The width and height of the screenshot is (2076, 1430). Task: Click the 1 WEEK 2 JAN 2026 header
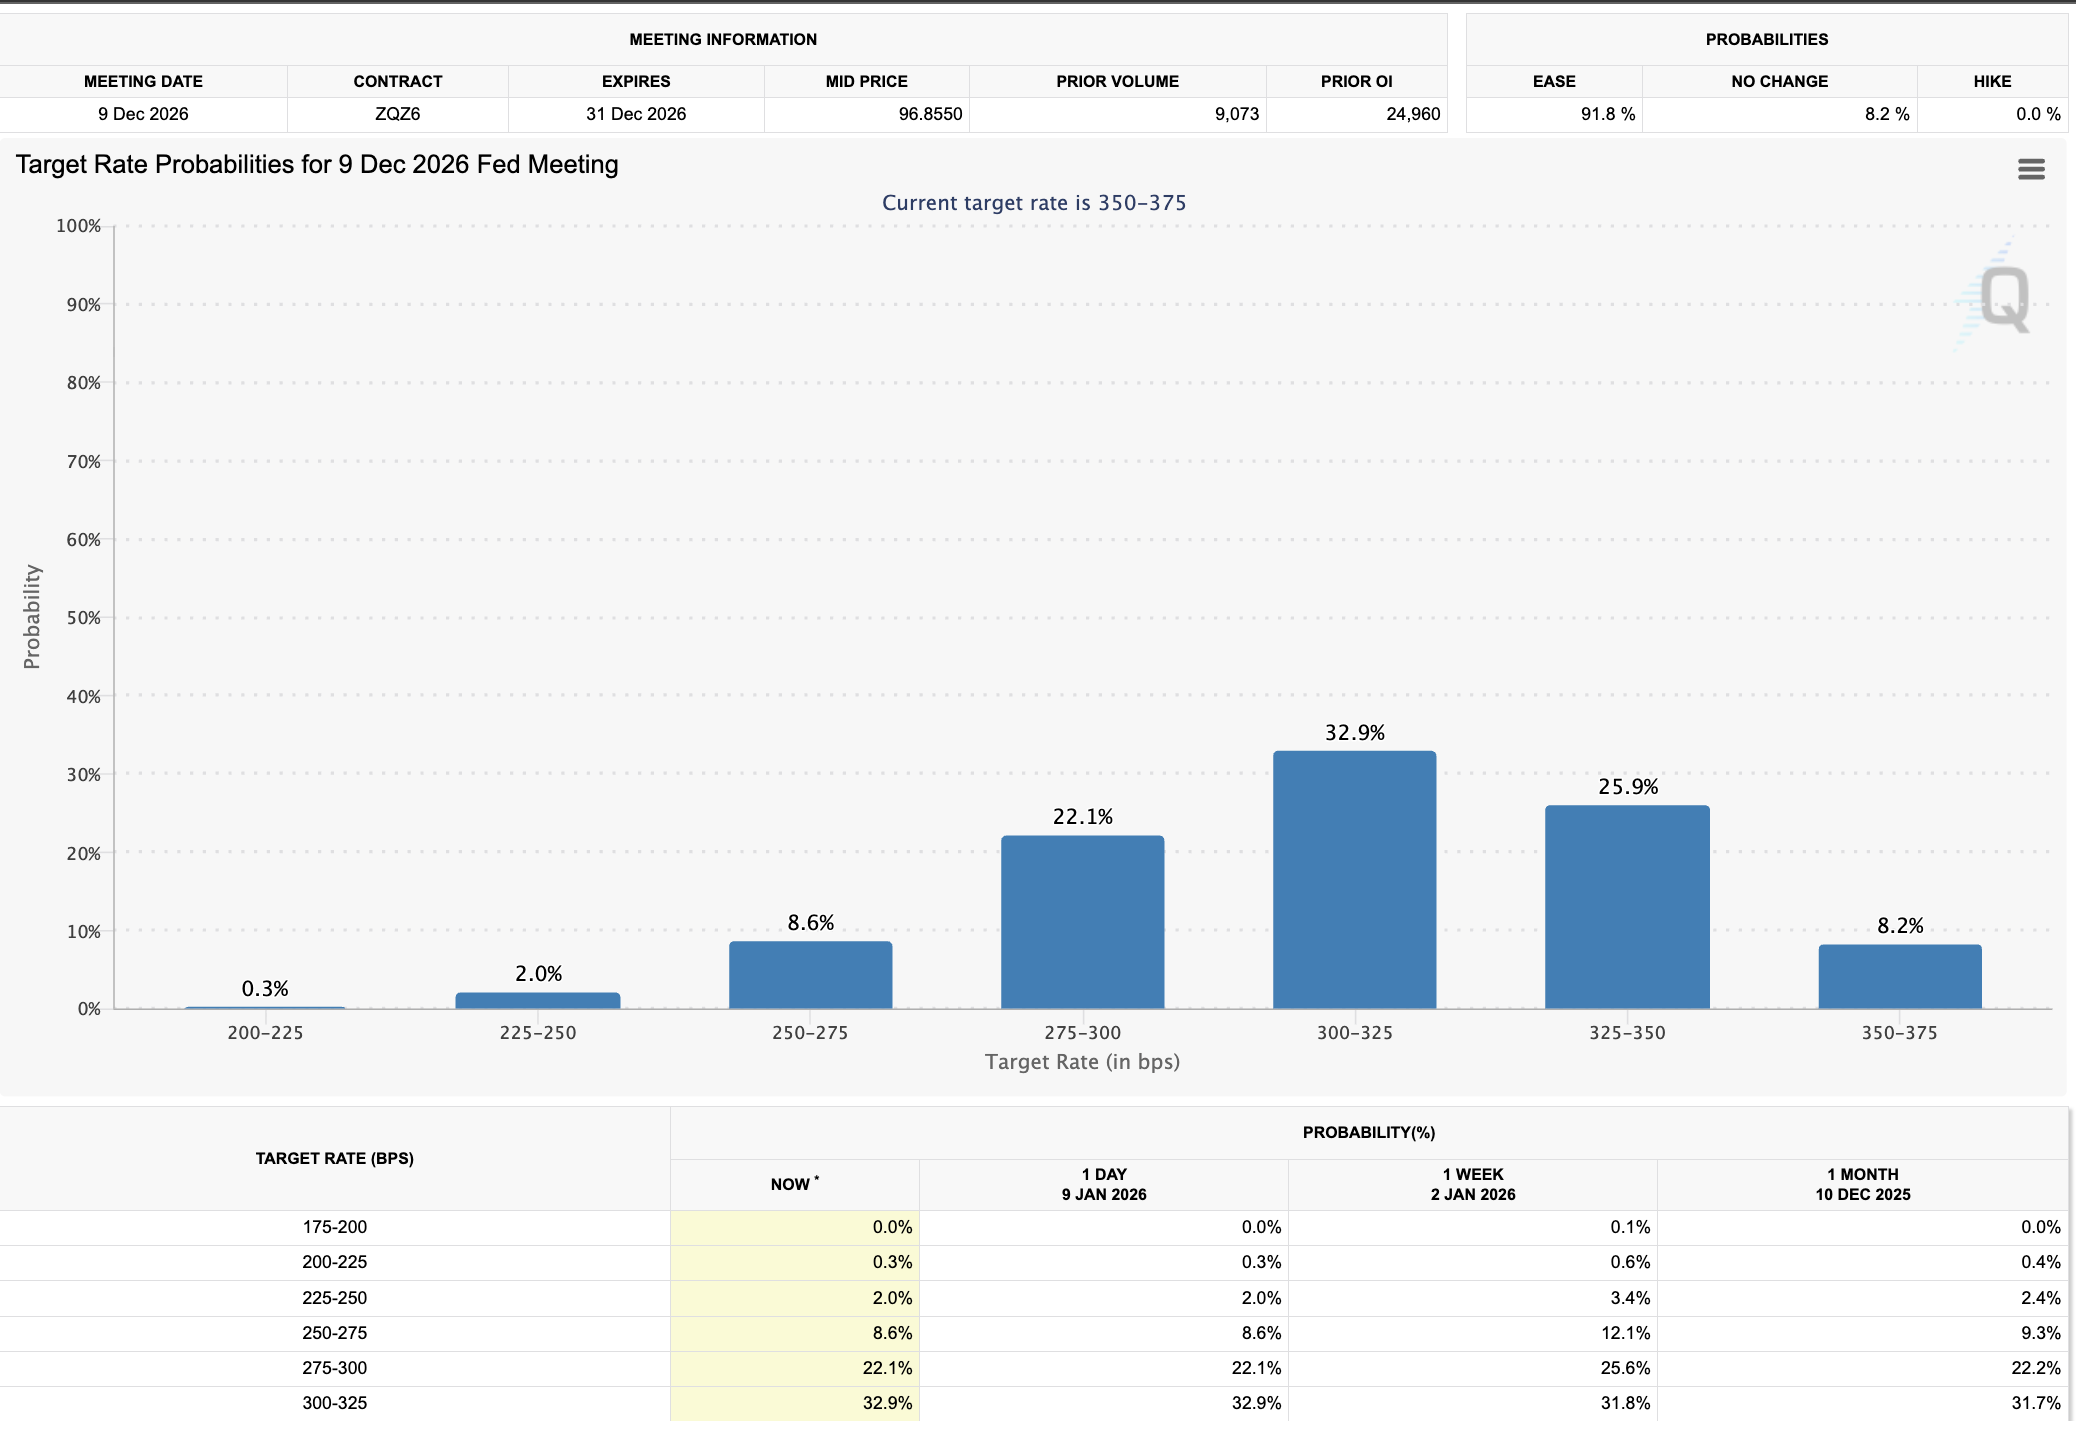point(1473,1184)
